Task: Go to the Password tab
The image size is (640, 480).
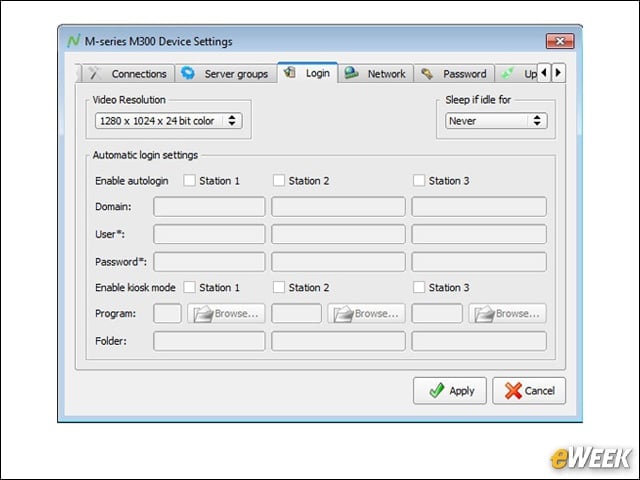Action: 454,74
